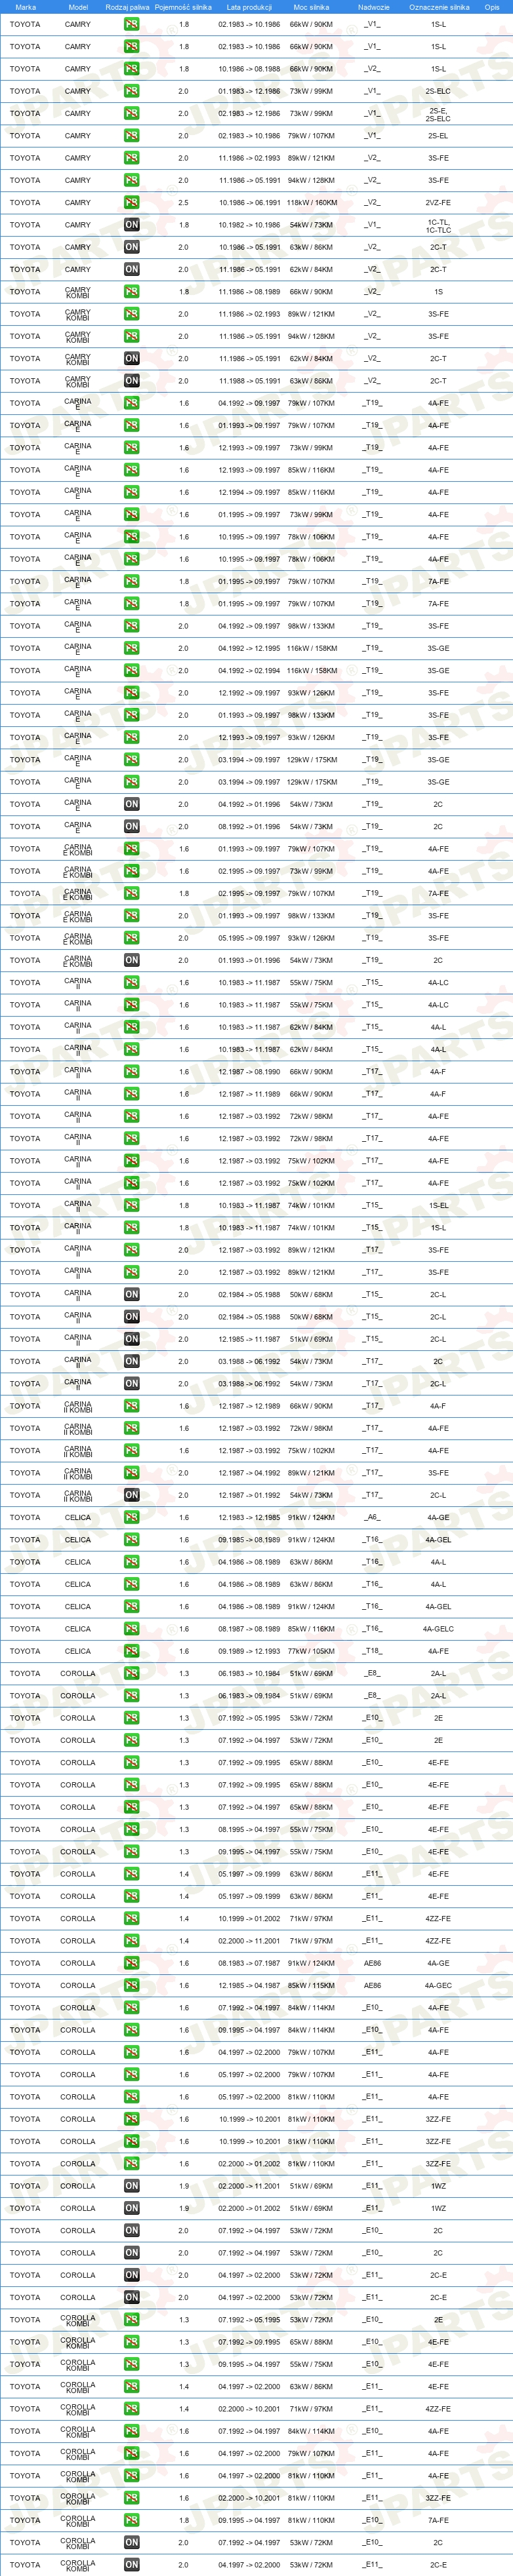Click petrol icon in Corolla AE86 4A-GE row
This screenshot has height=2576, width=513.
132,1964
